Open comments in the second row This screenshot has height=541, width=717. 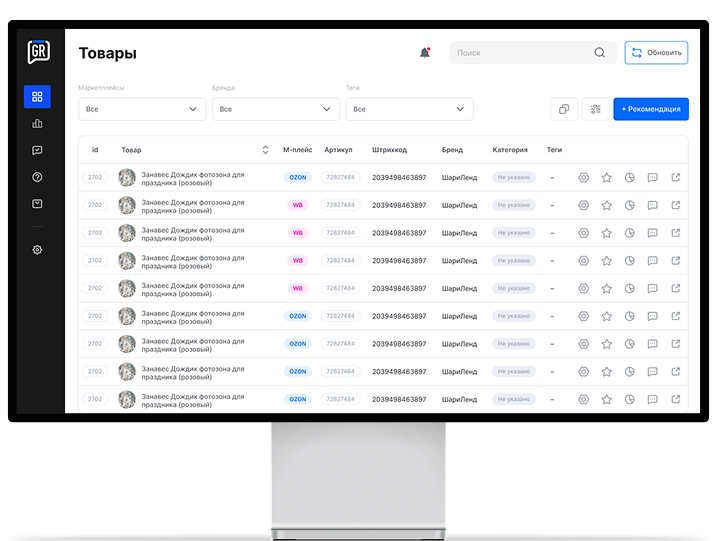coord(653,205)
